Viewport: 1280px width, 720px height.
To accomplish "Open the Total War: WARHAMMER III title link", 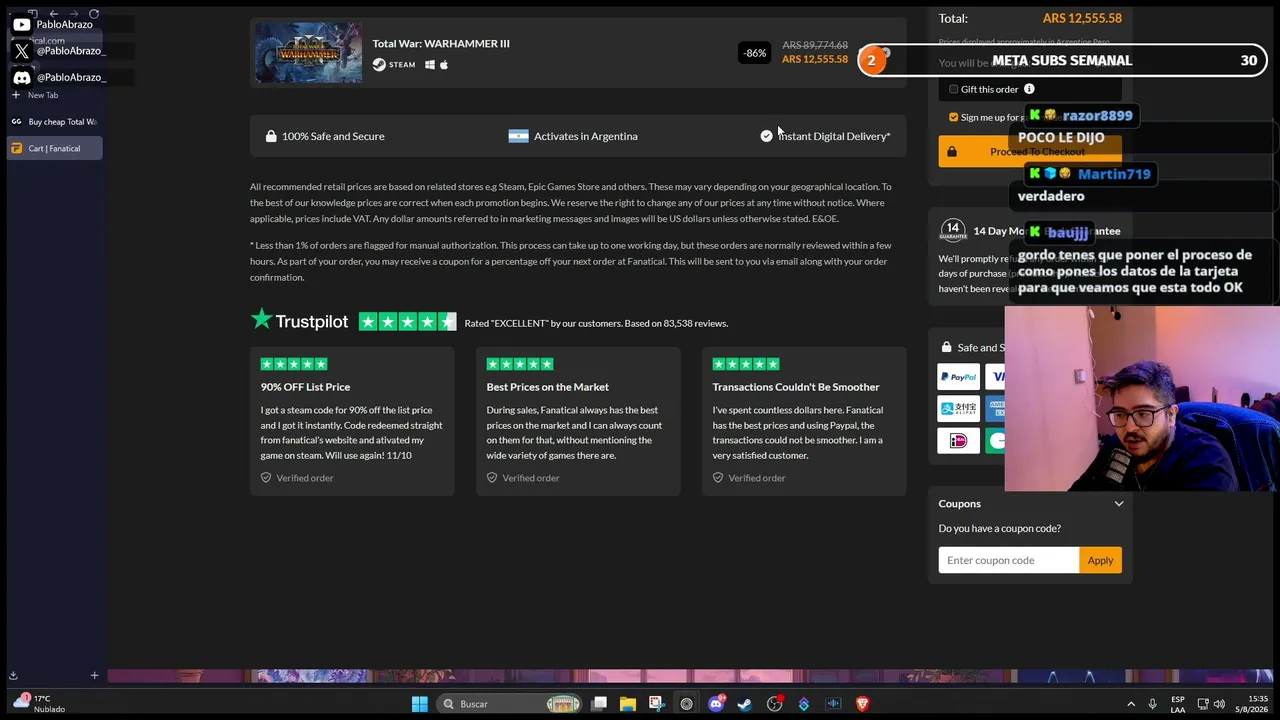I will [441, 44].
